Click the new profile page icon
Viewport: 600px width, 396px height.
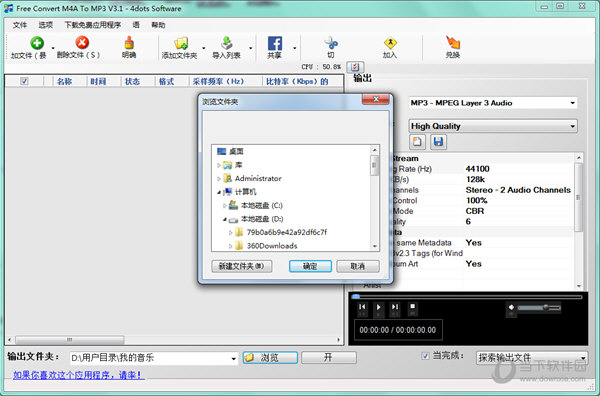click(417, 142)
